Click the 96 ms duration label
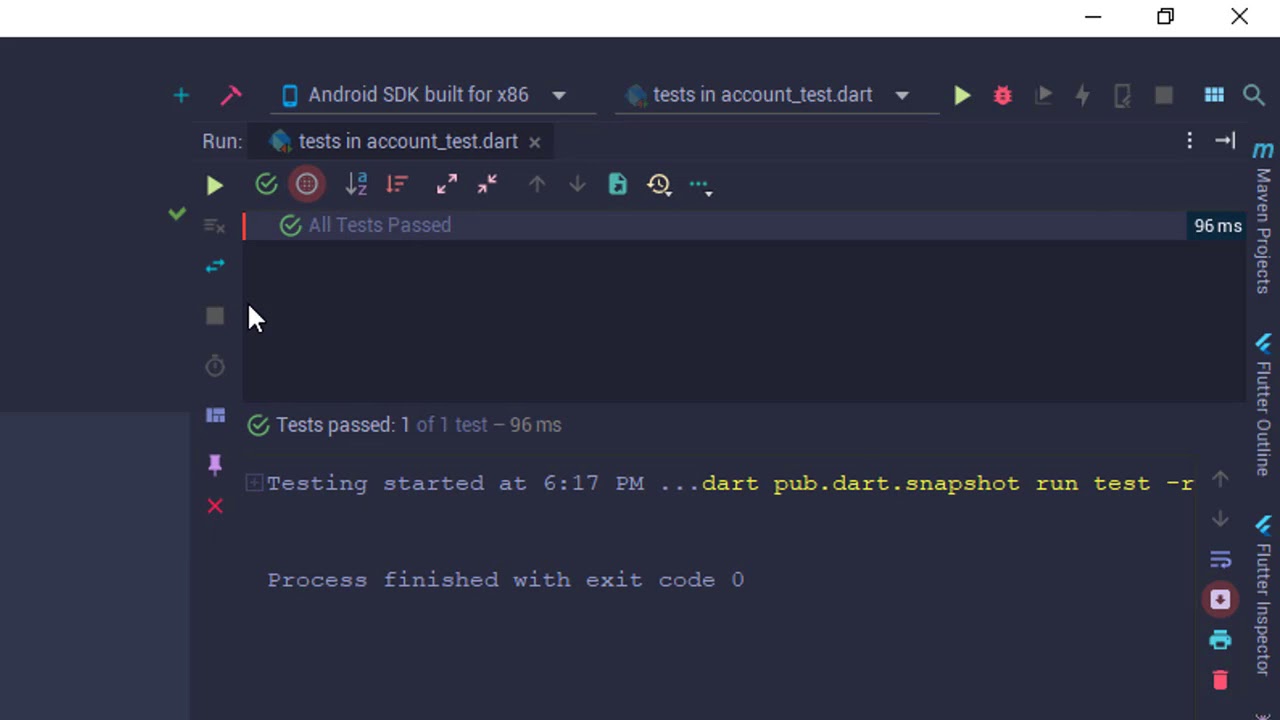 pos(1217,226)
